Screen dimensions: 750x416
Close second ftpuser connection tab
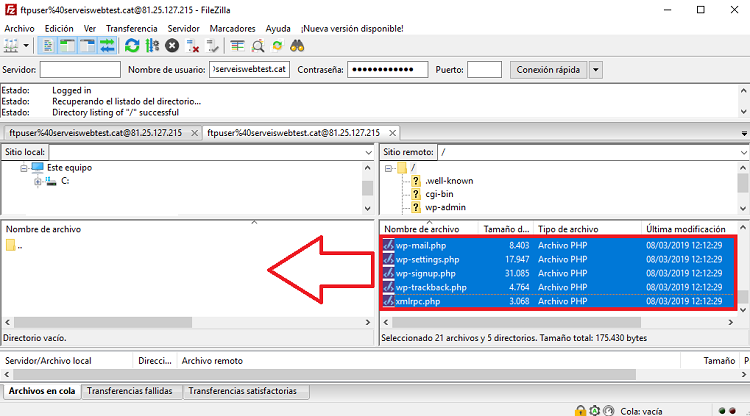coord(392,133)
